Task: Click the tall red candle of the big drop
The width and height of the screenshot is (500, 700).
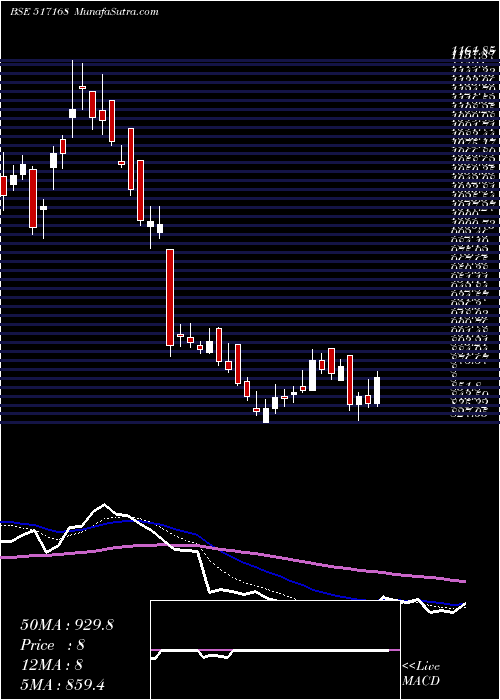Action: click(x=170, y=298)
